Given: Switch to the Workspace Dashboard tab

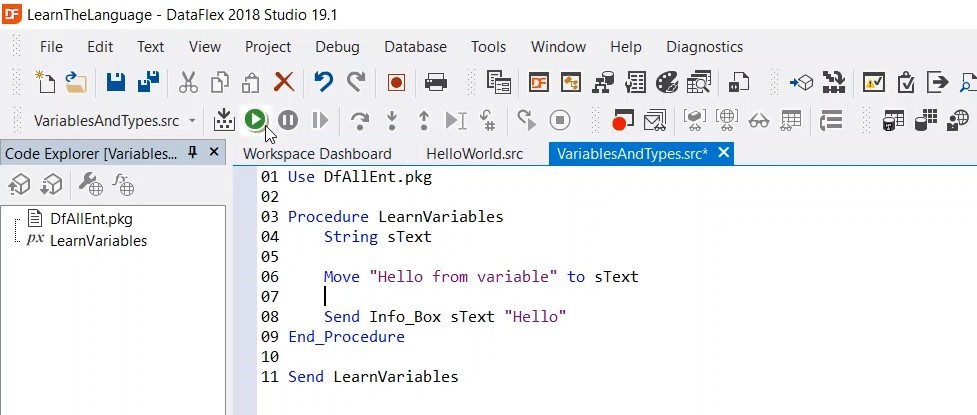Looking at the screenshot, I should tap(317, 154).
